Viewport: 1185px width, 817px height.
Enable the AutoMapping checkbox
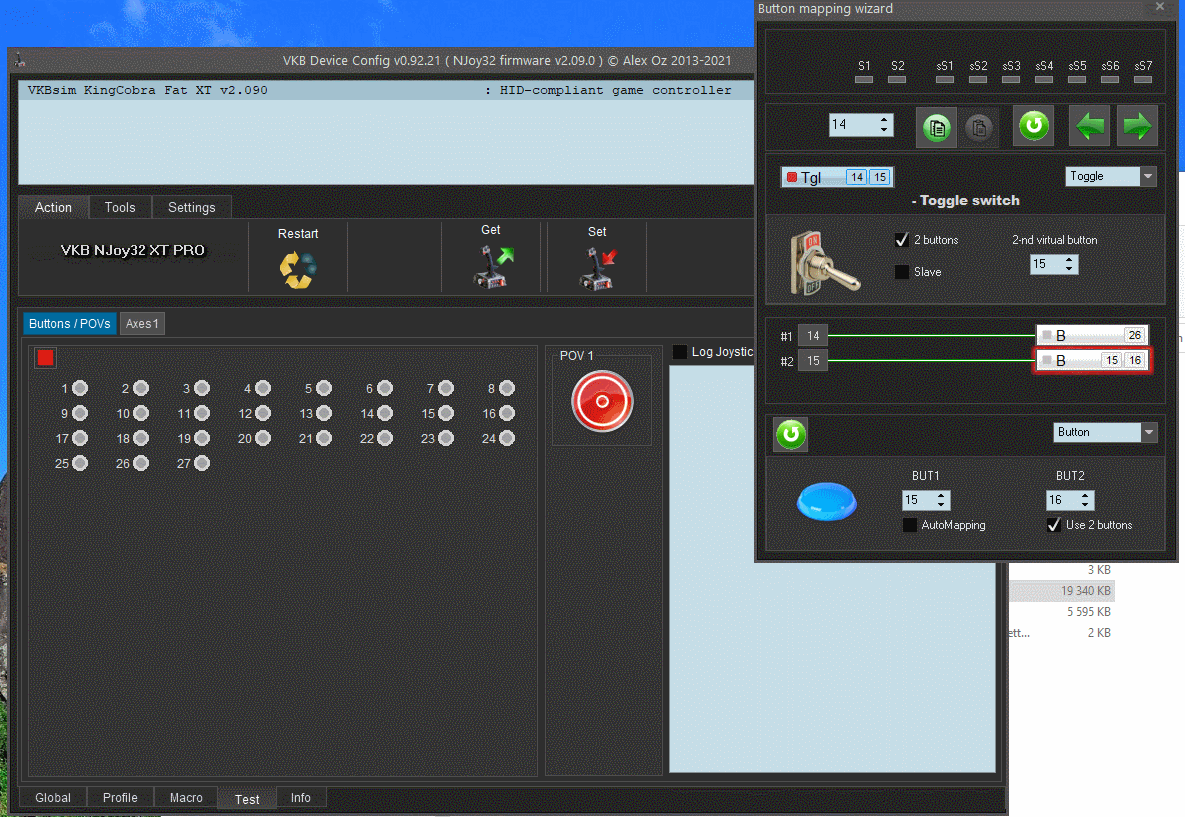[x=910, y=525]
